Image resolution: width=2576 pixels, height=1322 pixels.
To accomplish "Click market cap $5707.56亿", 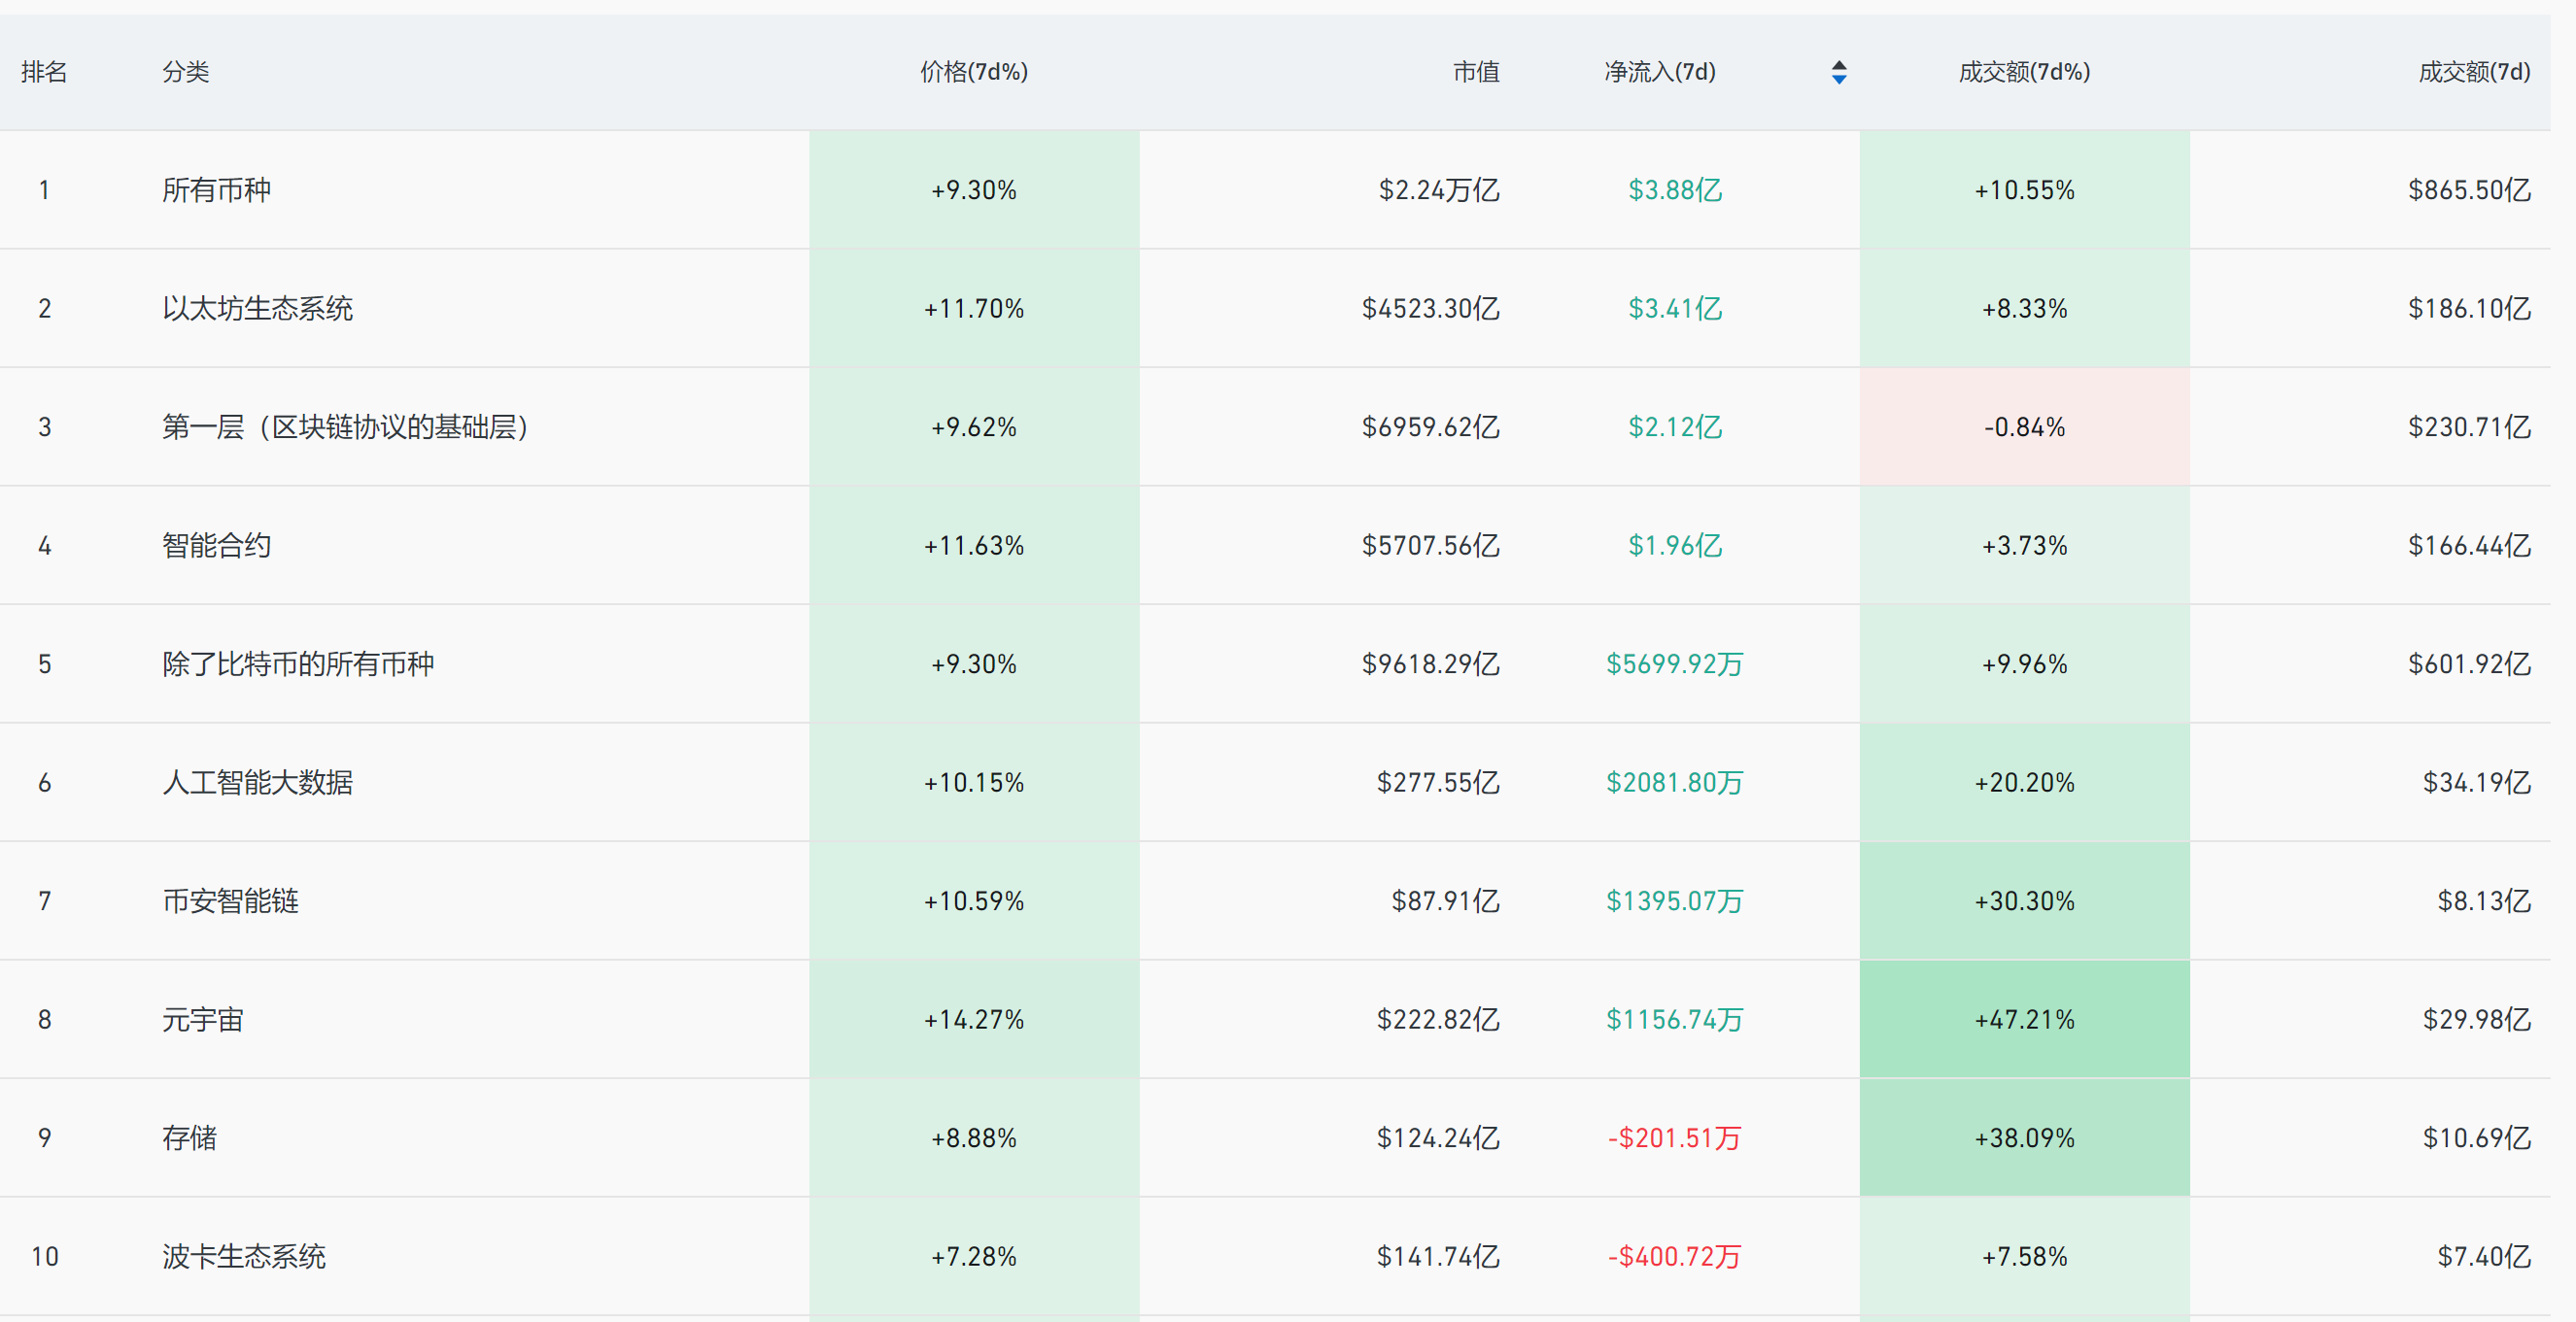I will tap(1430, 545).
